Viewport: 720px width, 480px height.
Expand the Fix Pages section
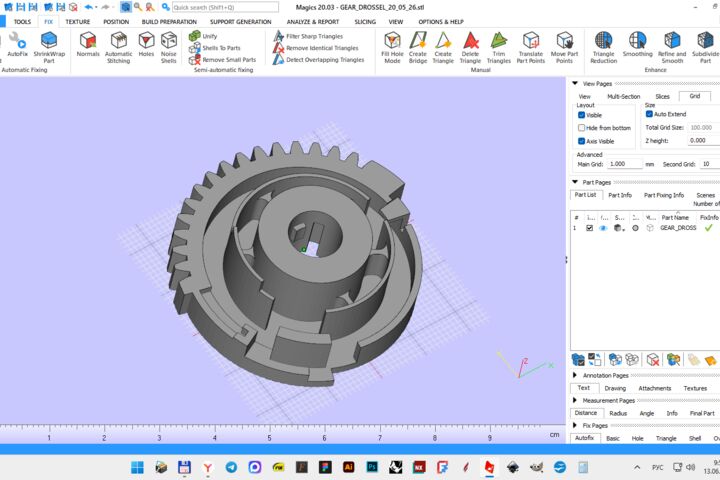point(574,425)
